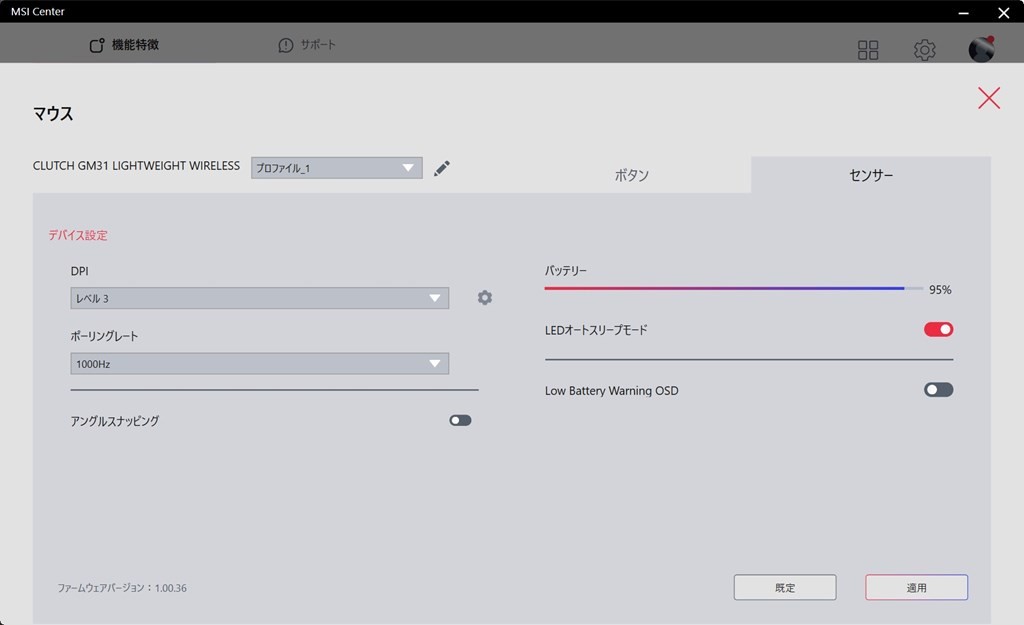
Task: Click the CLUTCH GM31 LIGHTWEIGHT WIRELESS label
Action: [x=136, y=166]
